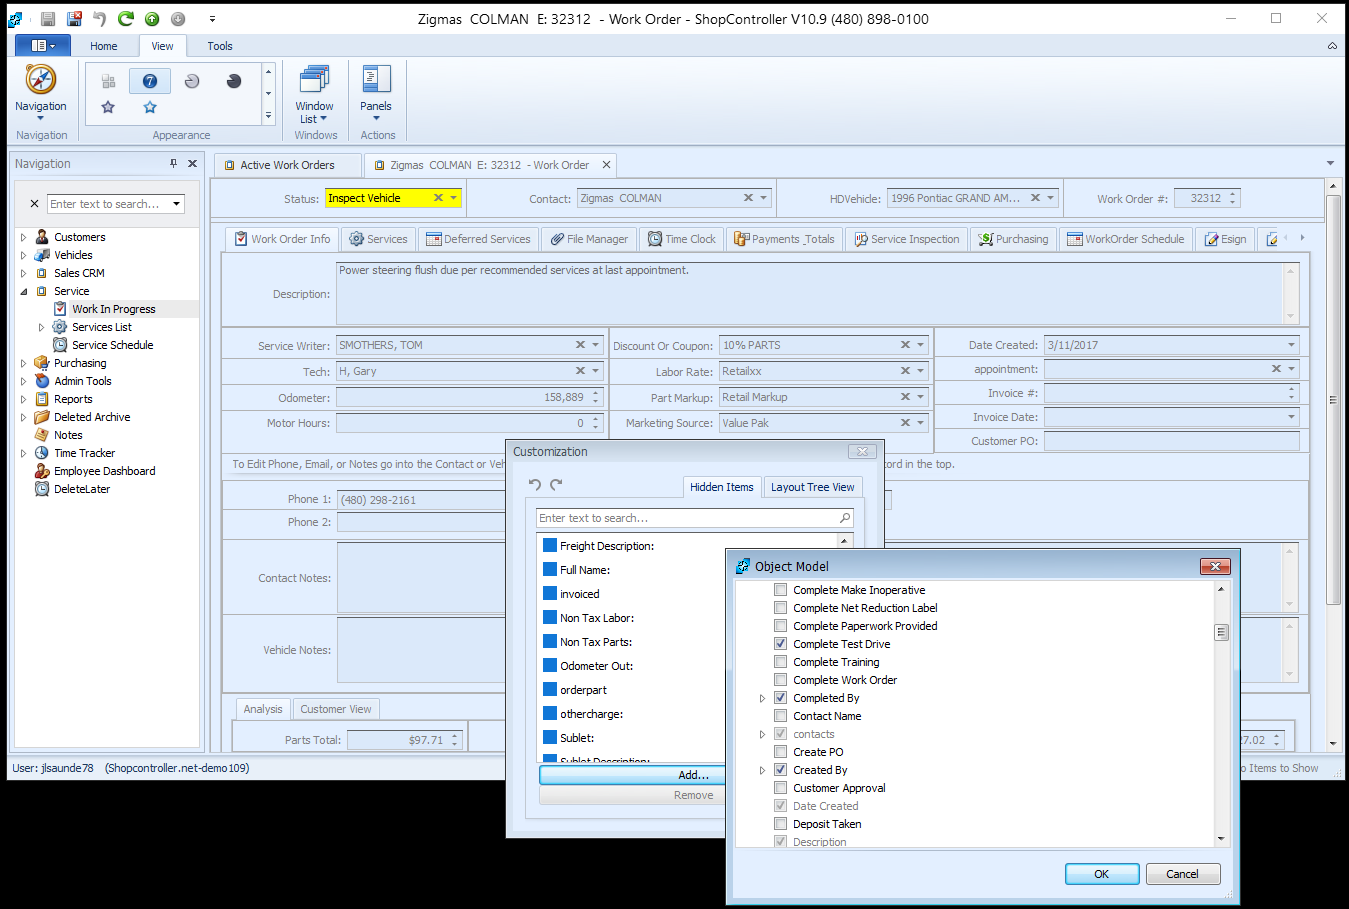The width and height of the screenshot is (1349, 909).
Task: Select the light gray pie appearance skin
Action: 192,81
